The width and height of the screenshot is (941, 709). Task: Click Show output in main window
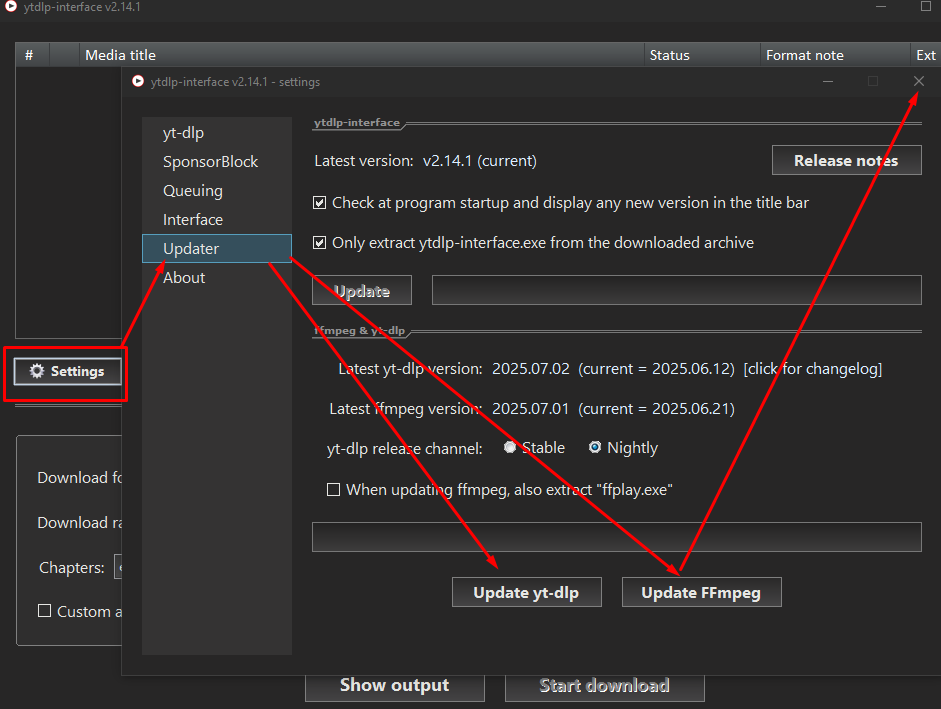coord(394,686)
